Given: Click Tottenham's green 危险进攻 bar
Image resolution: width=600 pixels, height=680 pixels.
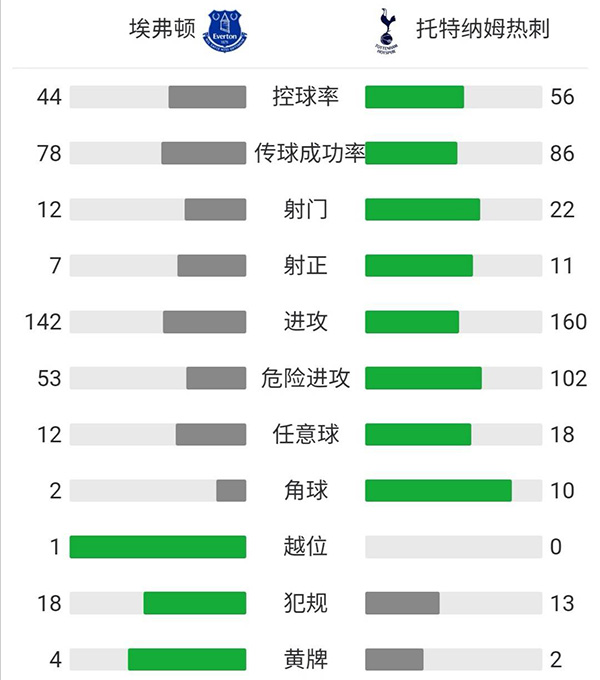Looking at the screenshot, I should point(423,378).
